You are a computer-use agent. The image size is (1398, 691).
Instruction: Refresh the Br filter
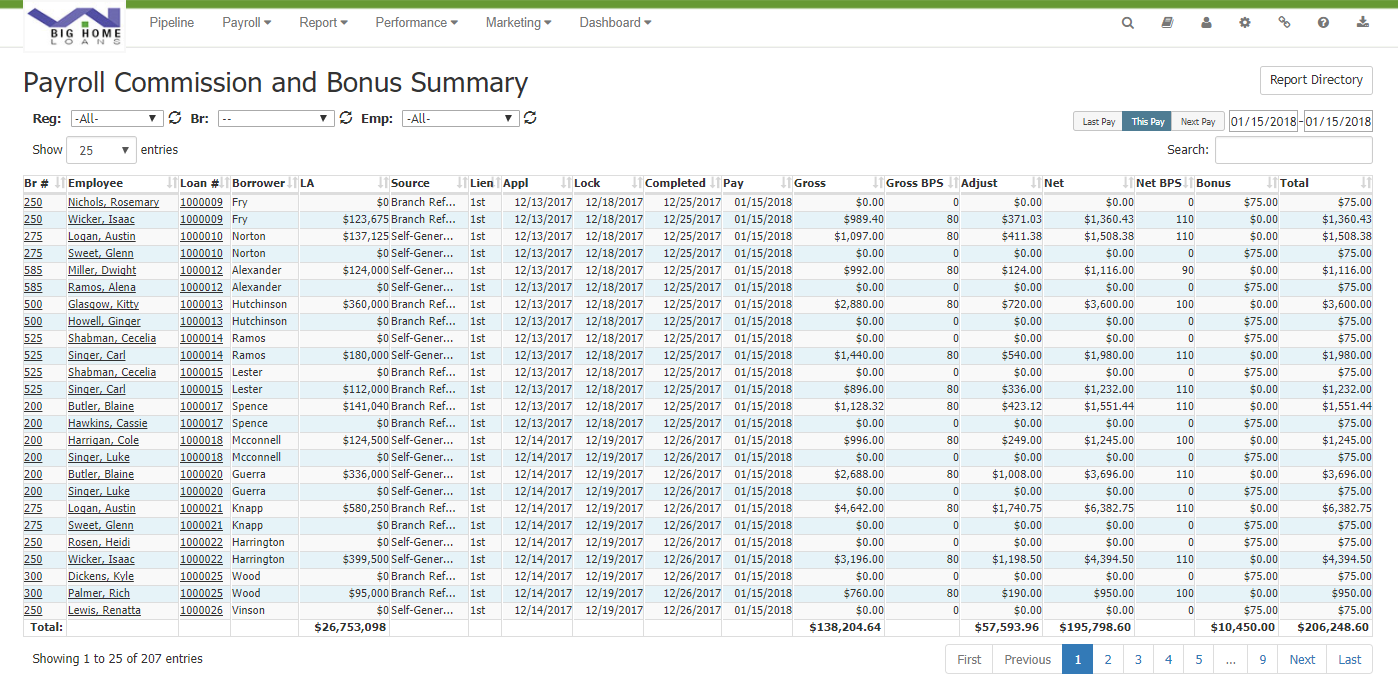(346, 118)
